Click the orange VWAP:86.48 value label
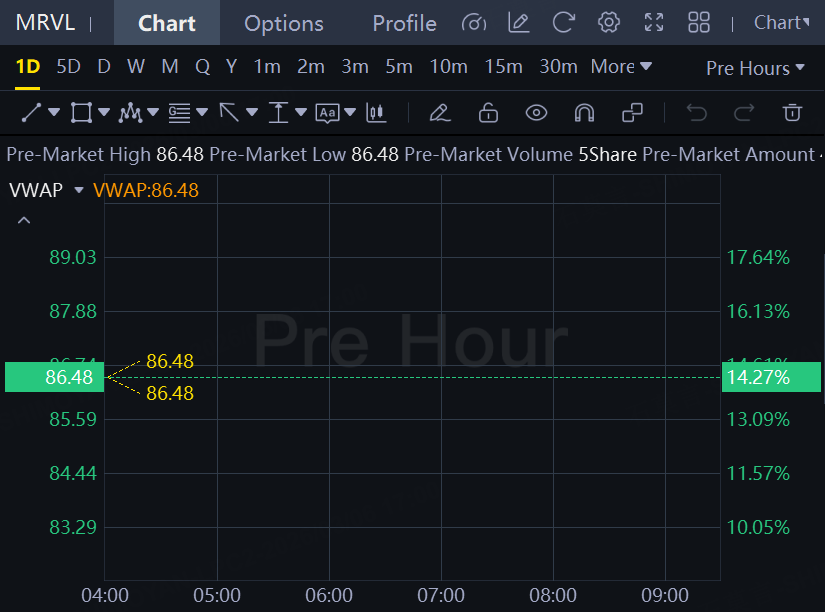Viewport: 825px width, 612px height. (x=146, y=190)
